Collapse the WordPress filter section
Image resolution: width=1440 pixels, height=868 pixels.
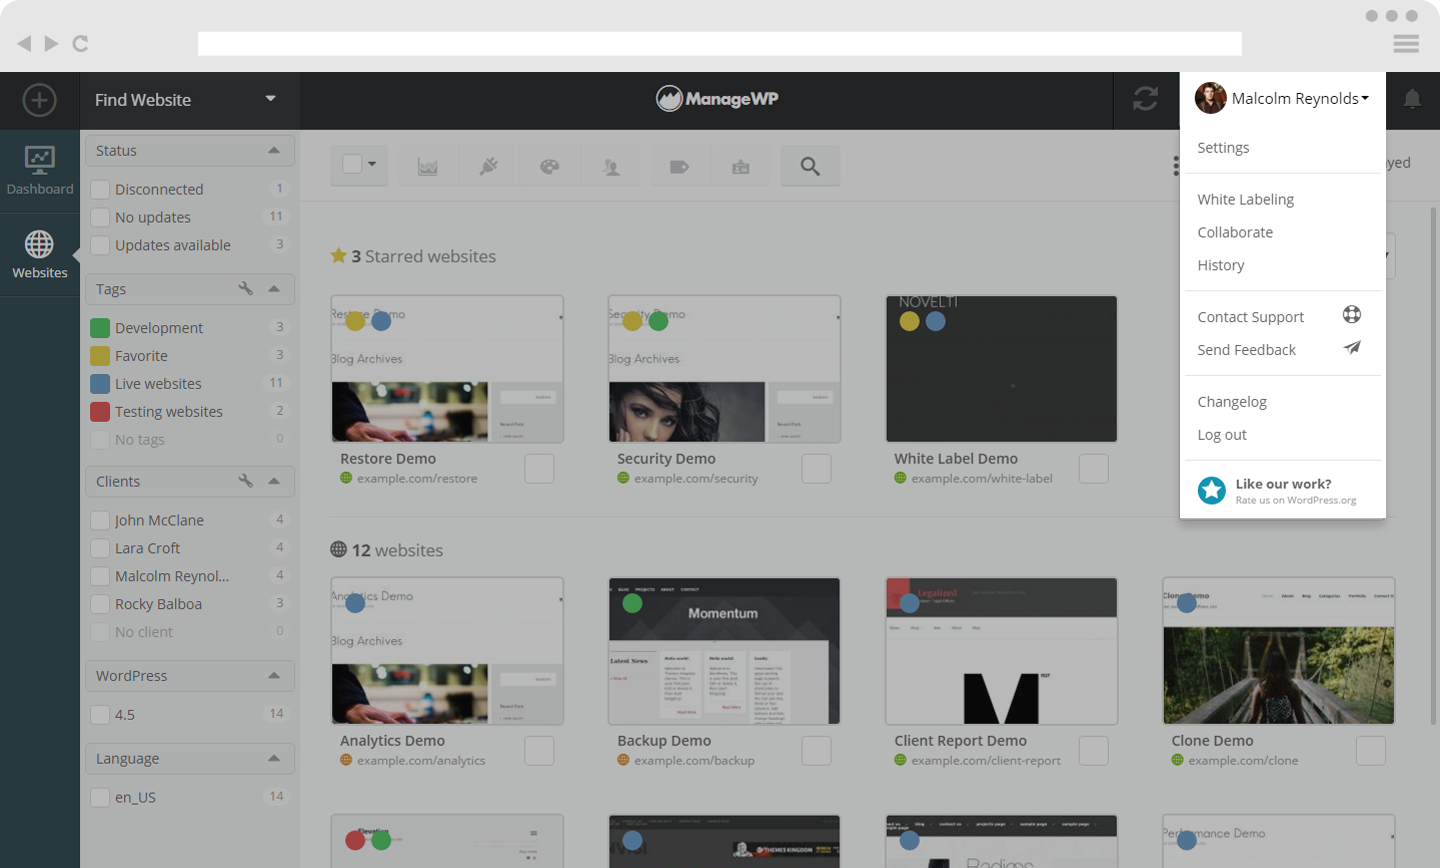point(274,676)
